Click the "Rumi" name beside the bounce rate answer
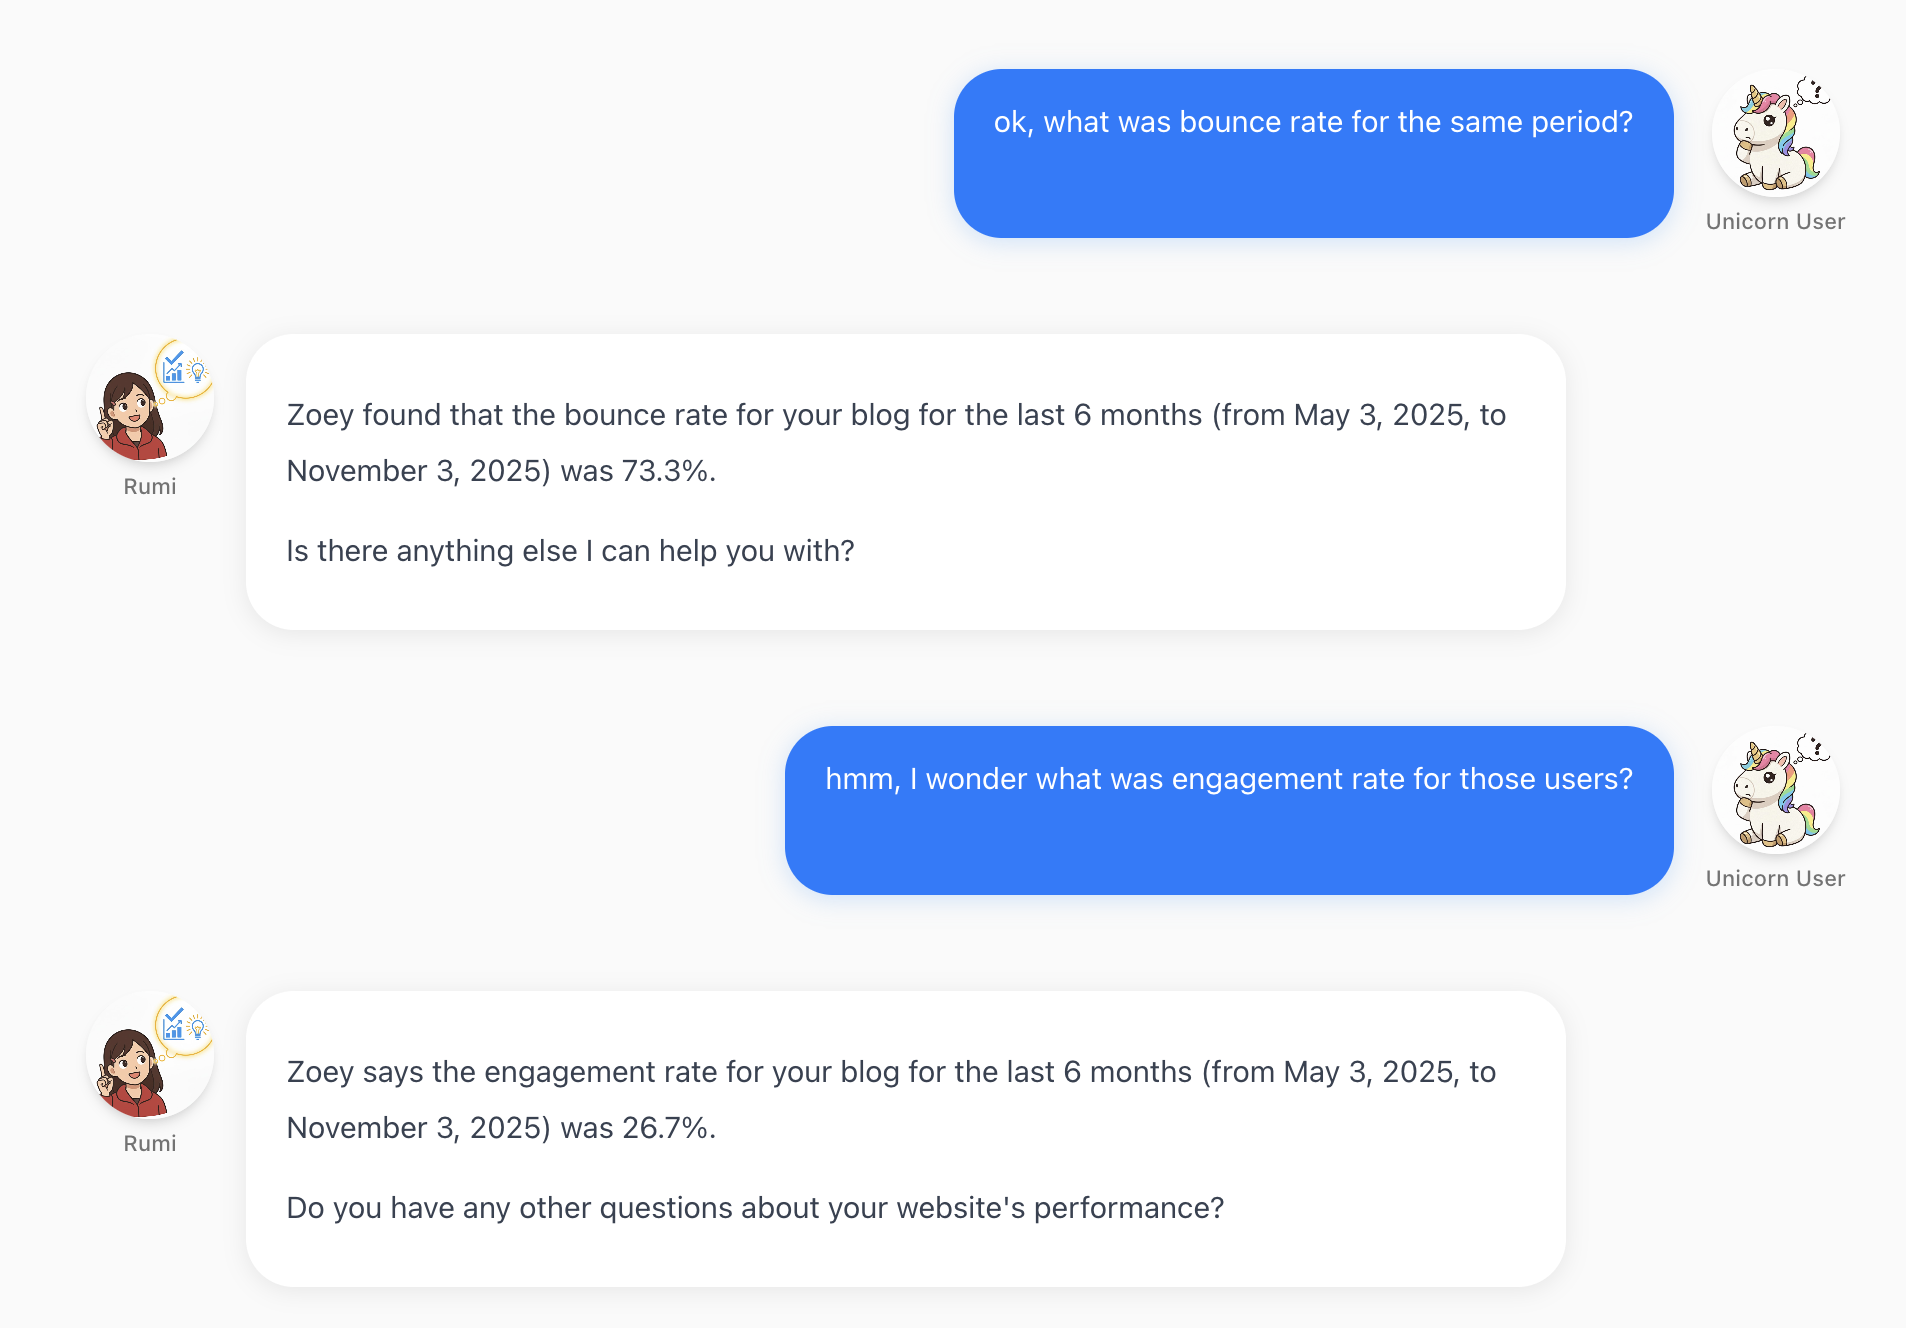 click(150, 487)
